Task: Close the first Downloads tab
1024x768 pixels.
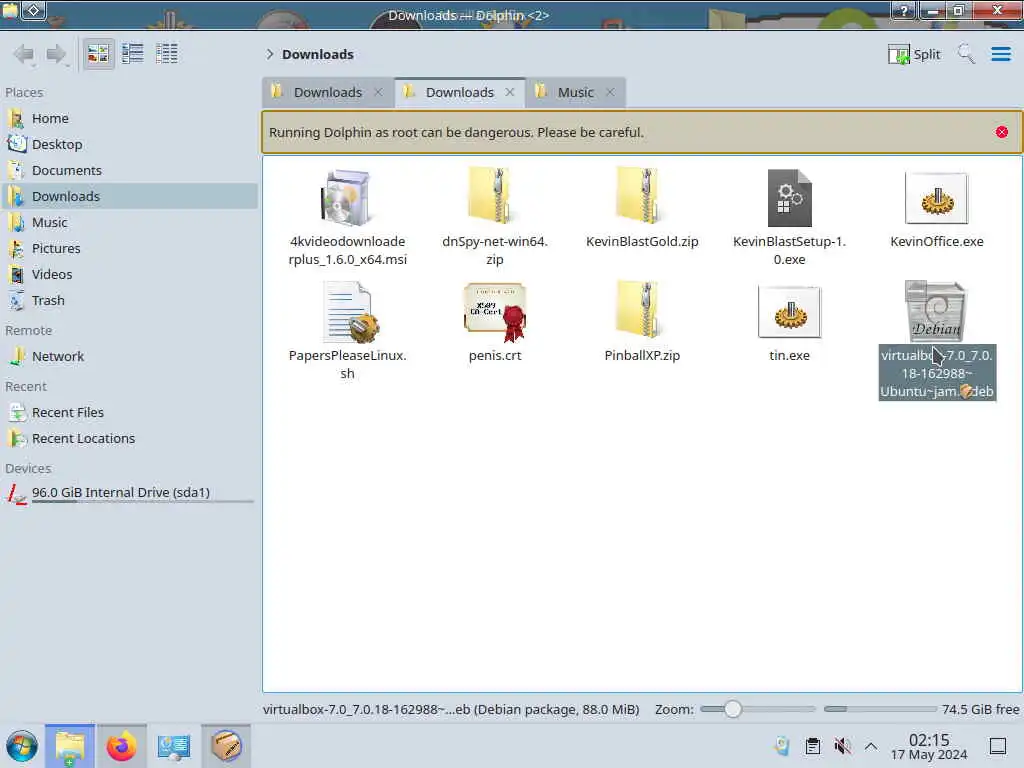Action: click(x=378, y=92)
